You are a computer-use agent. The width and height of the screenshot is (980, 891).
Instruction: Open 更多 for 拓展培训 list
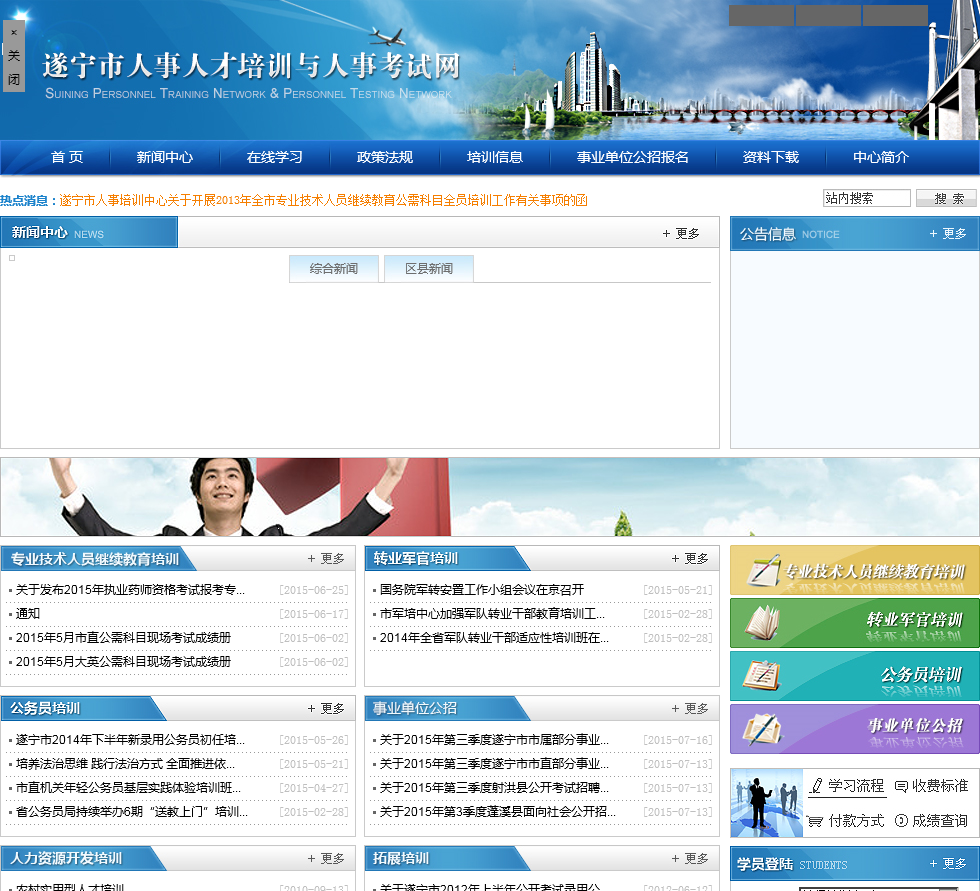click(690, 859)
